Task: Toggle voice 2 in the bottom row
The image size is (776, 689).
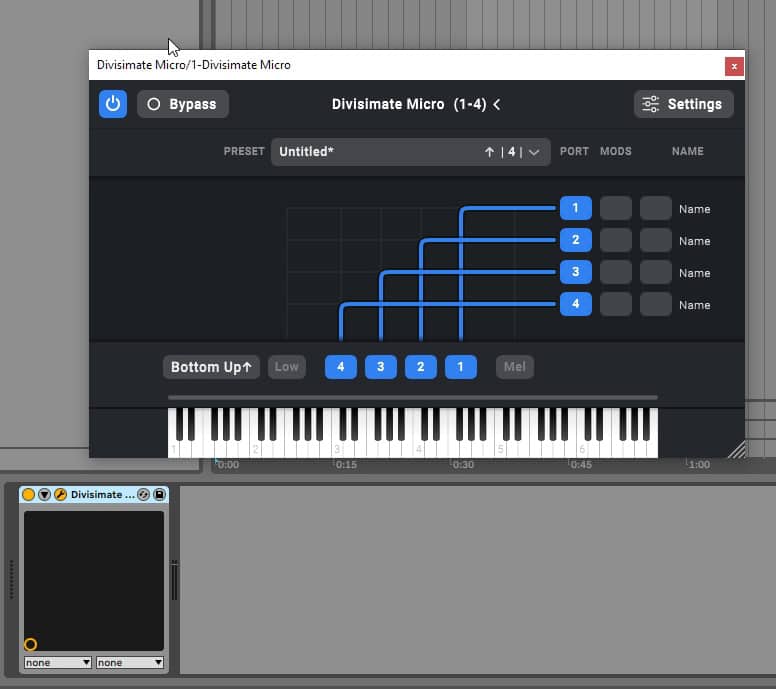Action: click(x=421, y=367)
